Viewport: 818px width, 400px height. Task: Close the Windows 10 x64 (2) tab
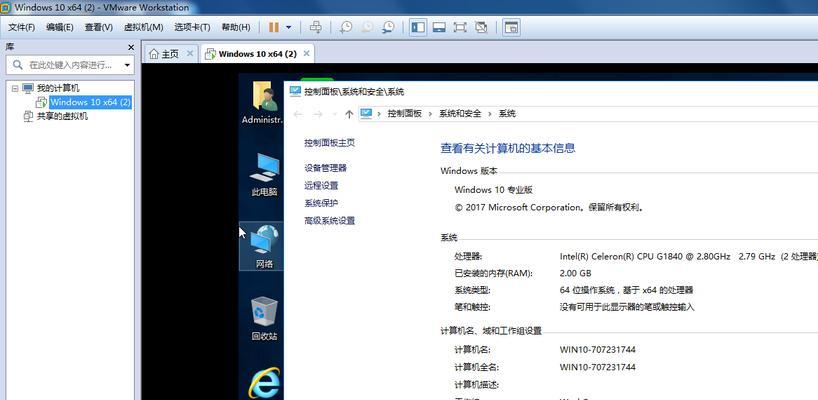307,53
